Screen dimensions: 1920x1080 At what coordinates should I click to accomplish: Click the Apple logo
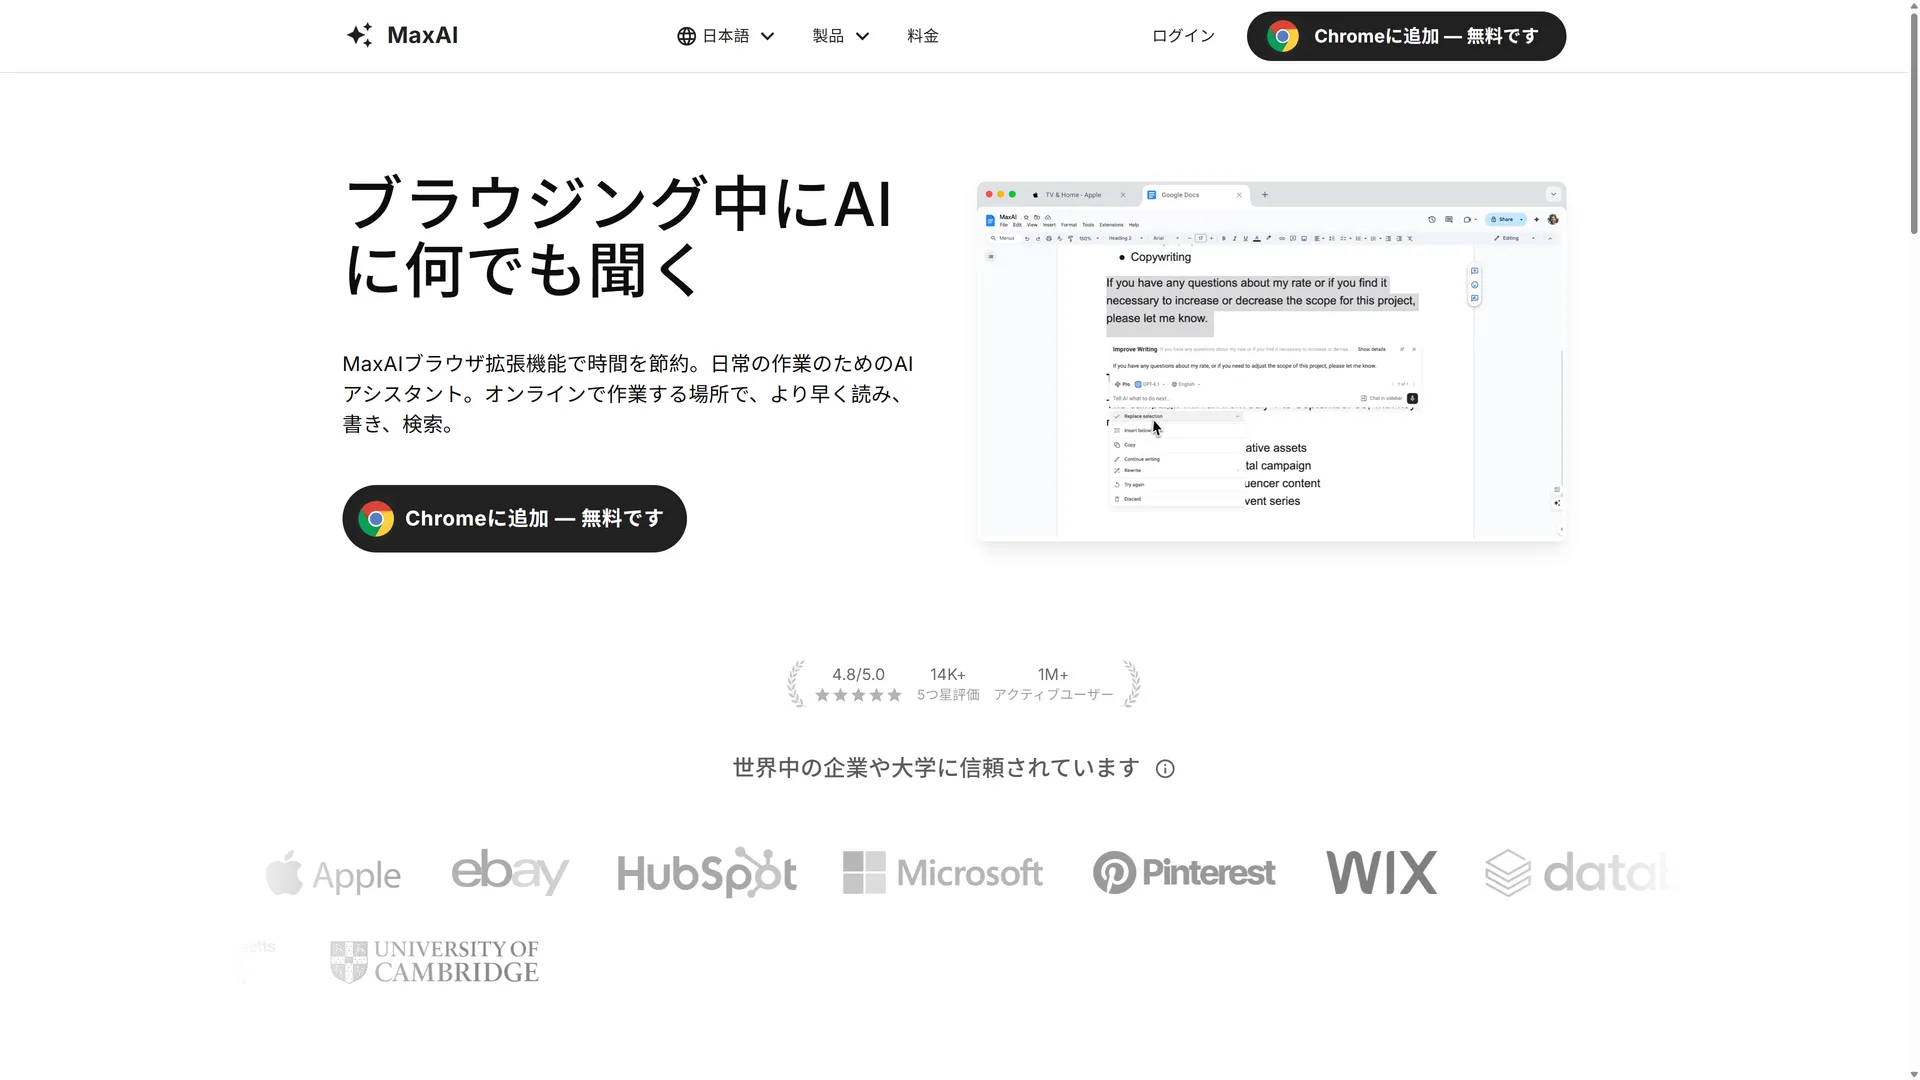(333, 874)
